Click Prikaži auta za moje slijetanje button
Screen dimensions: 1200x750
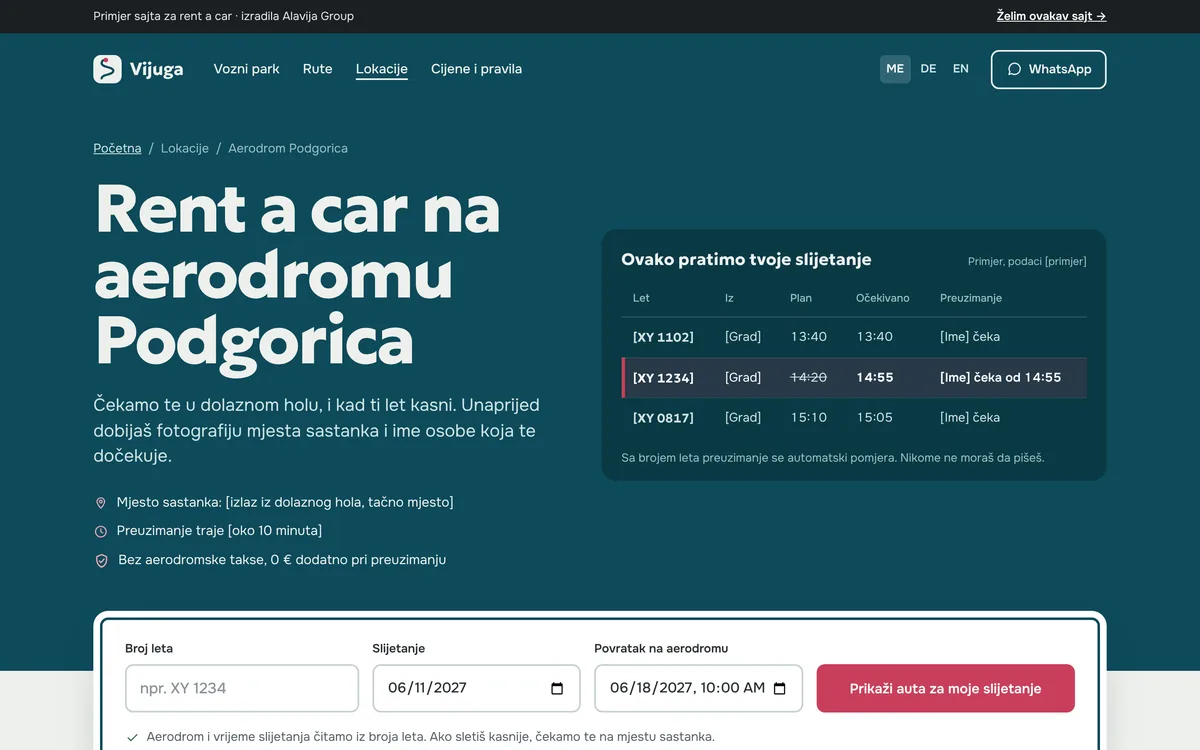tap(946, 688)
